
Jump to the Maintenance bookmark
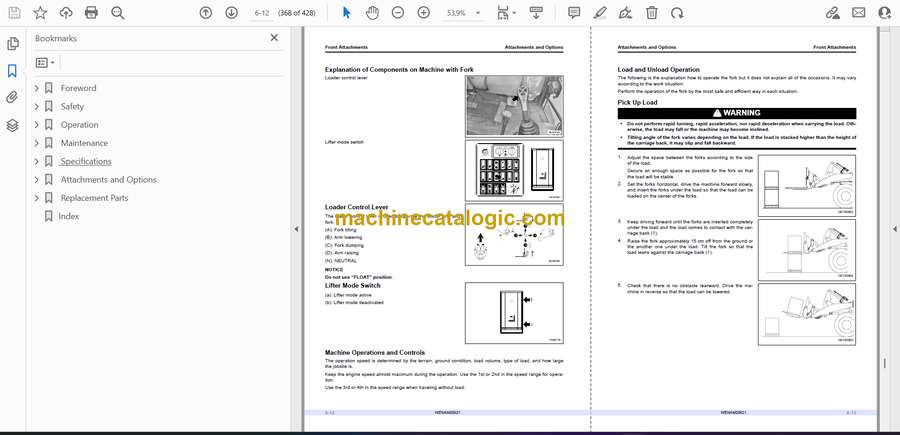(x=84, y=143)
